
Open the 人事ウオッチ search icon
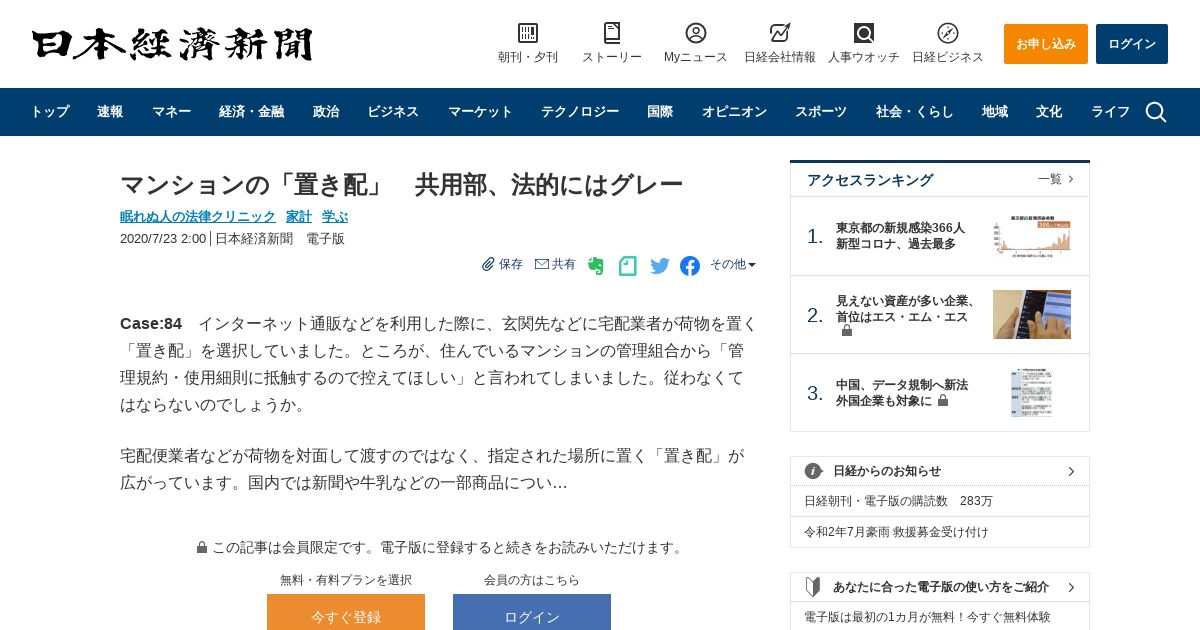(864, 33)
